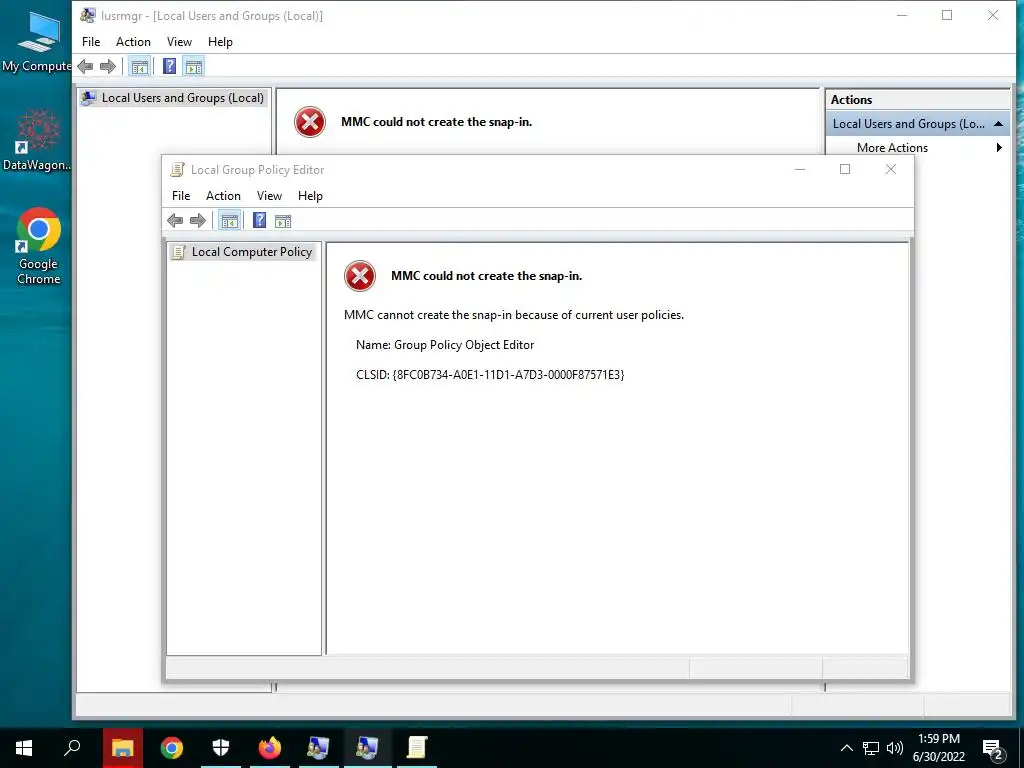
Task: Open DataWagon desktop shortcut
Action: [x=37, y=140]
